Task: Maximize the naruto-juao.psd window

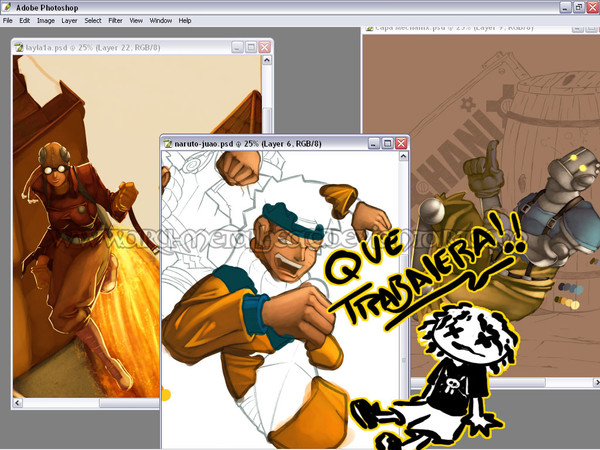Action: (x=388, y=143)
